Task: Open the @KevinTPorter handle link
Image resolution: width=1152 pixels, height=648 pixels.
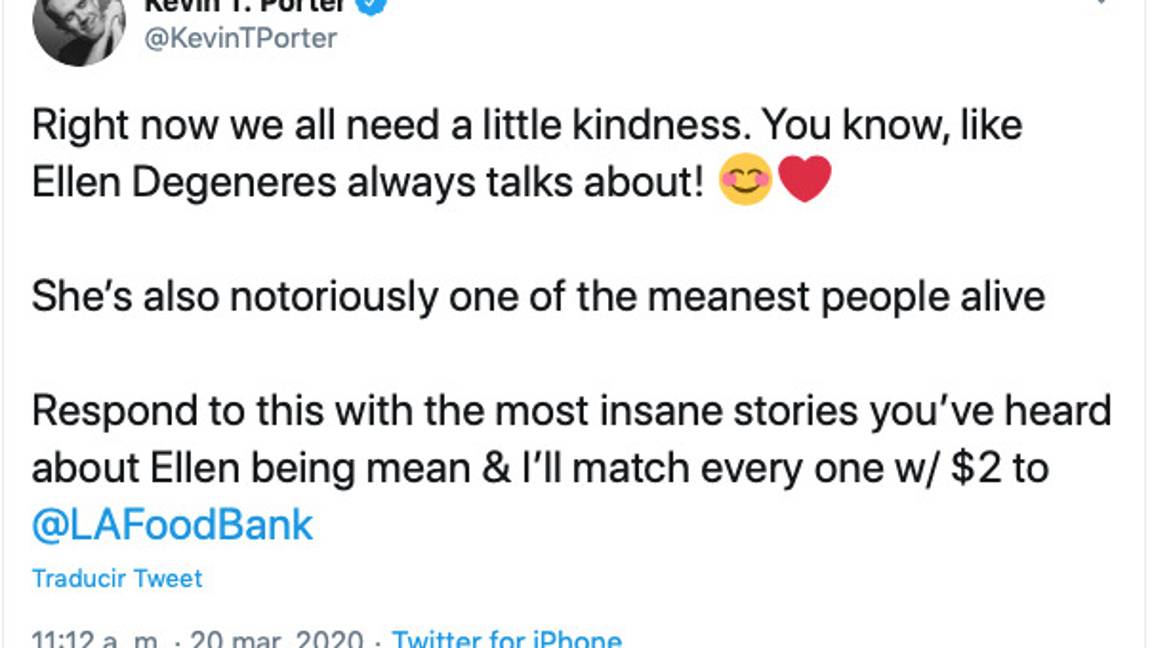Action: 242,38
